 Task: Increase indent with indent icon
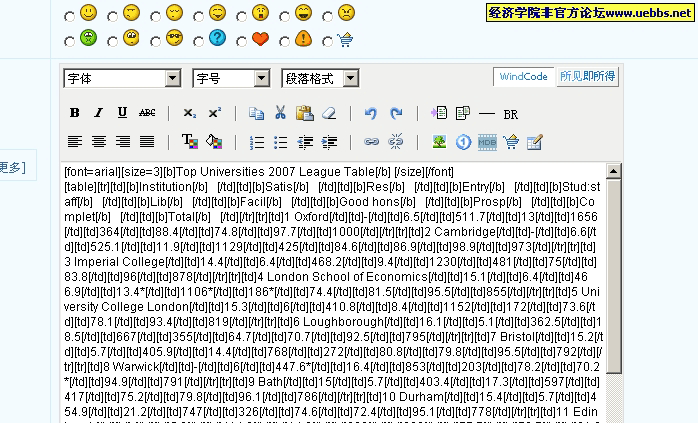tap(329, 142)
